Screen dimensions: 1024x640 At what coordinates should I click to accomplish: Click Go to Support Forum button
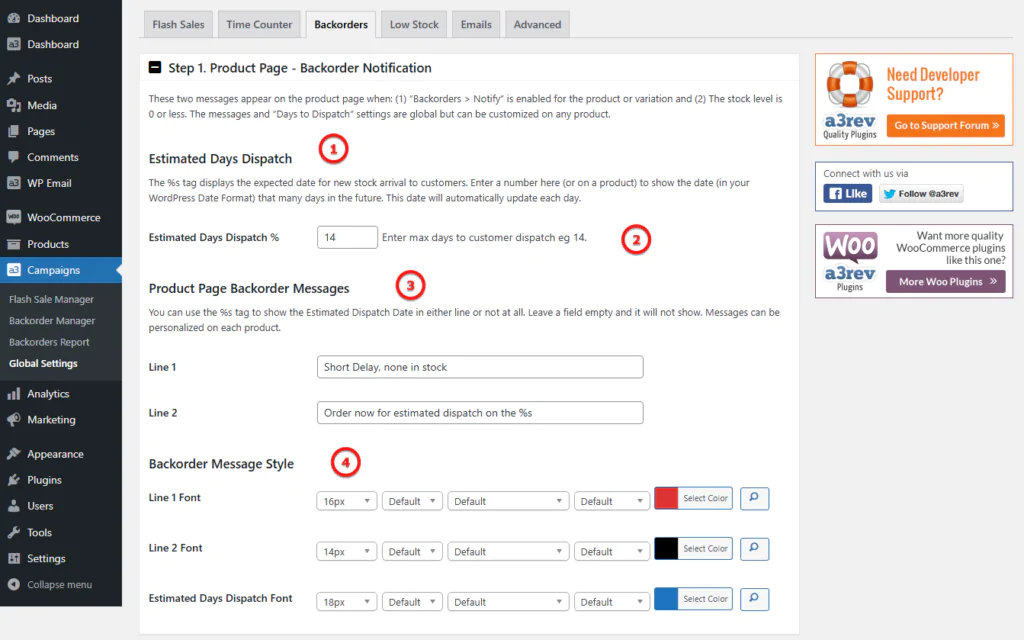pos(946,125)
